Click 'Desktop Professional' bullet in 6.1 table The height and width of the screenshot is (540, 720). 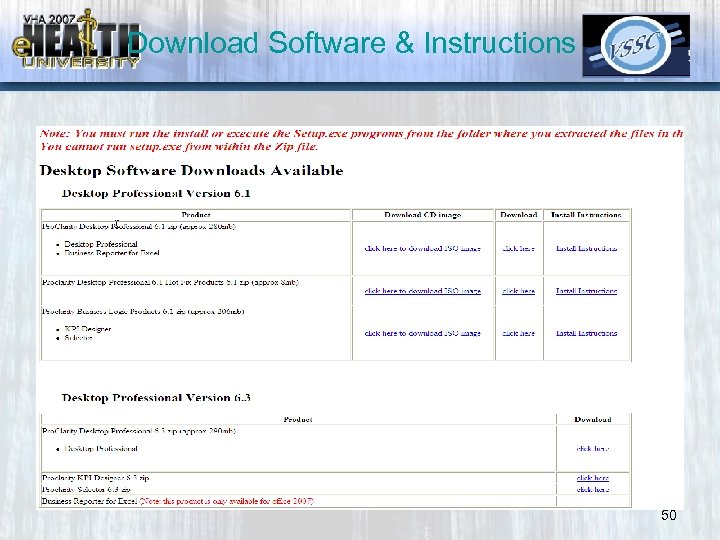pyautogui.click(x=101, y=244)
